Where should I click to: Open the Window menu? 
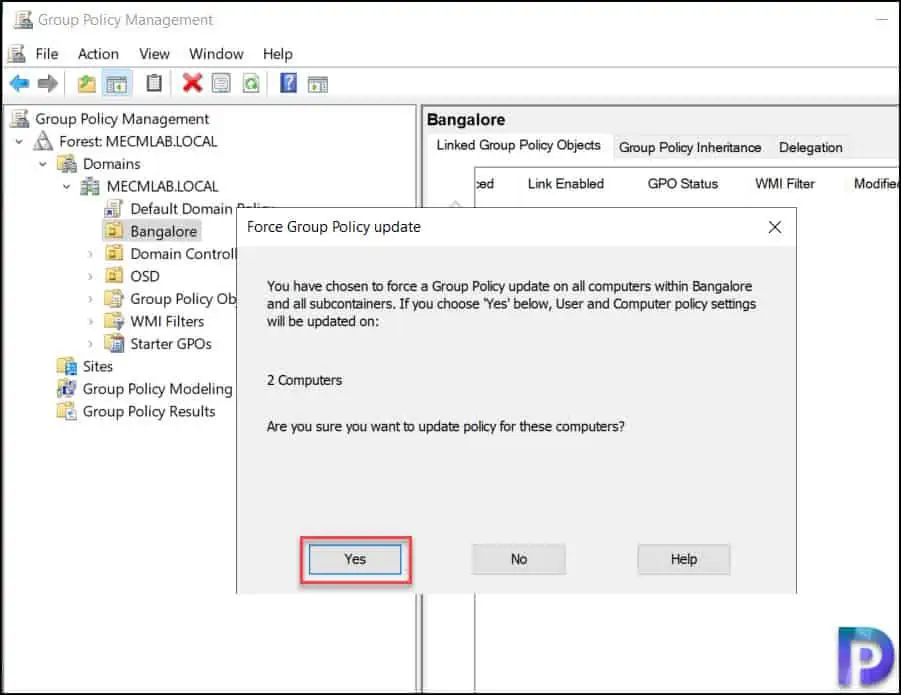click(x=216, y=54)
